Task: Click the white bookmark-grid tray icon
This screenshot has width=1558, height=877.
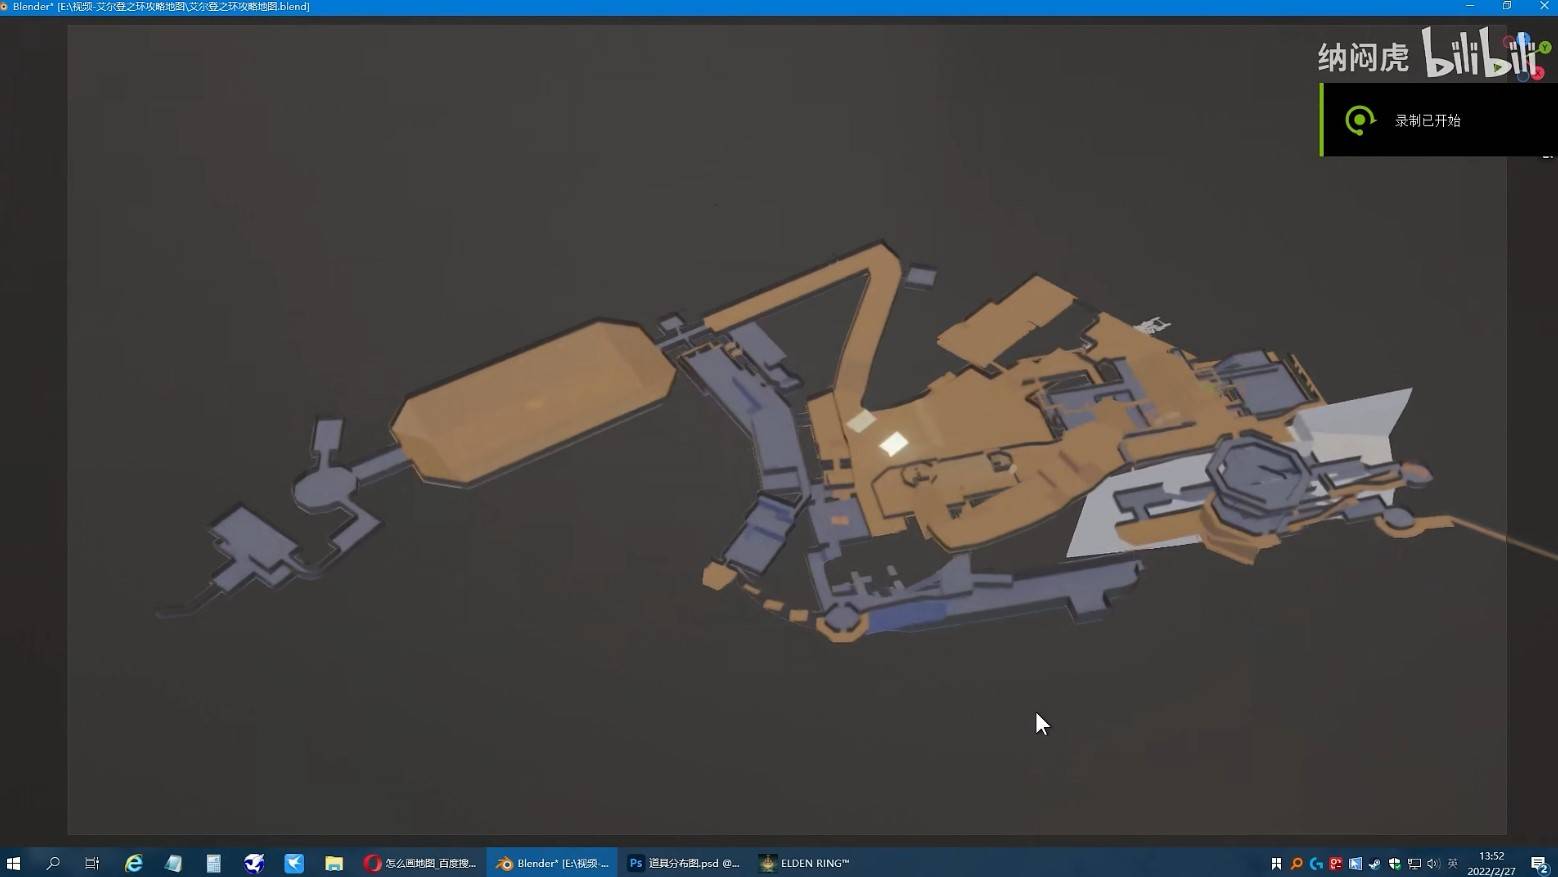Action: click(x=1276, y=864)
